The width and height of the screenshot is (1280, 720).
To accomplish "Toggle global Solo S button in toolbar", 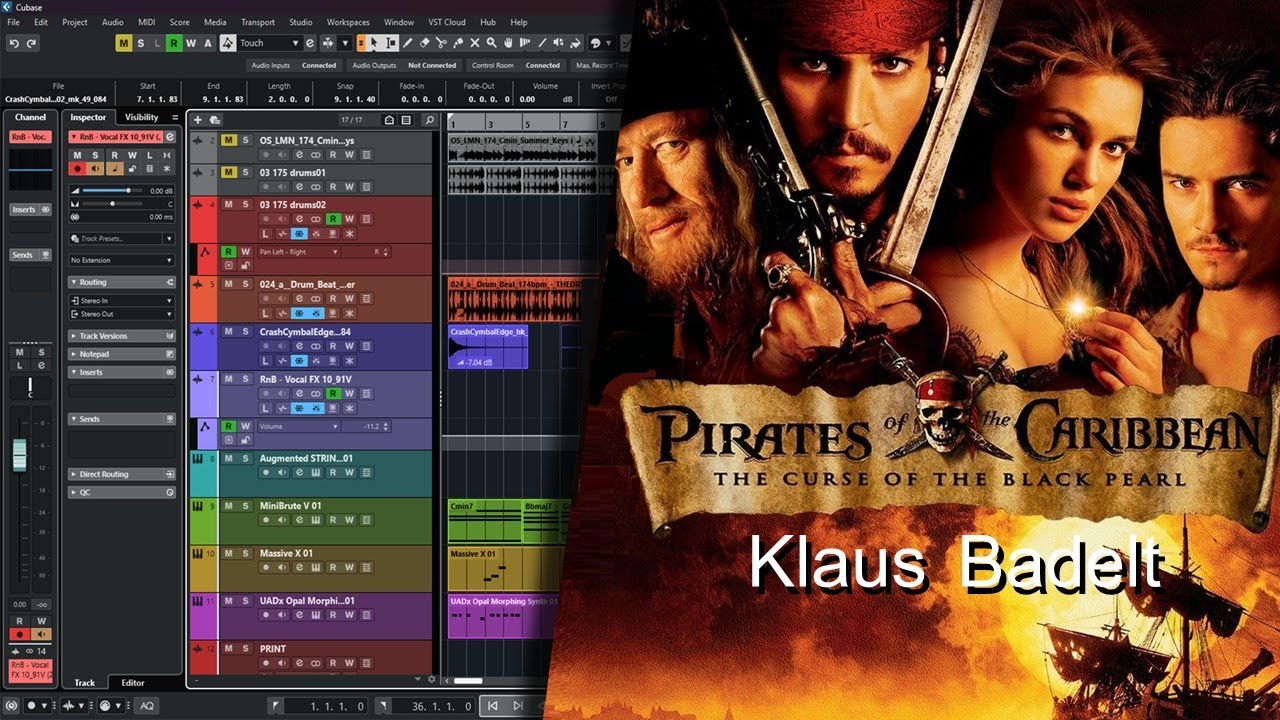I will pos(141,43).
